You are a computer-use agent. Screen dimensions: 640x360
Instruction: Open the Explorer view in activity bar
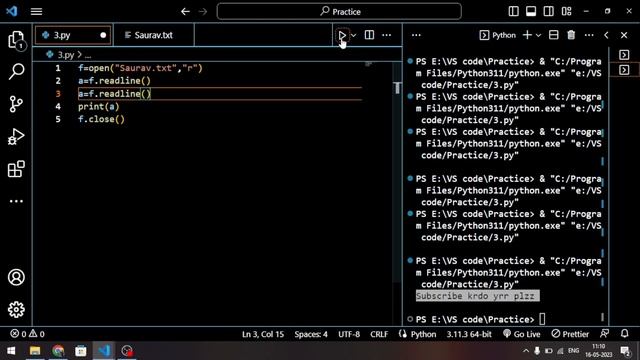[x=16, y=40]
